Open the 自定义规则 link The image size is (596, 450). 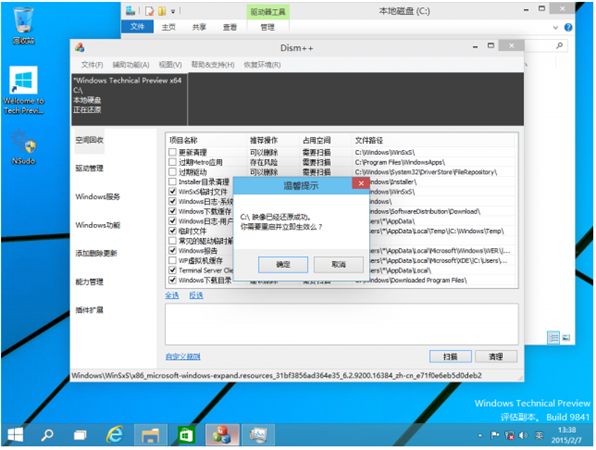[183, 357]
